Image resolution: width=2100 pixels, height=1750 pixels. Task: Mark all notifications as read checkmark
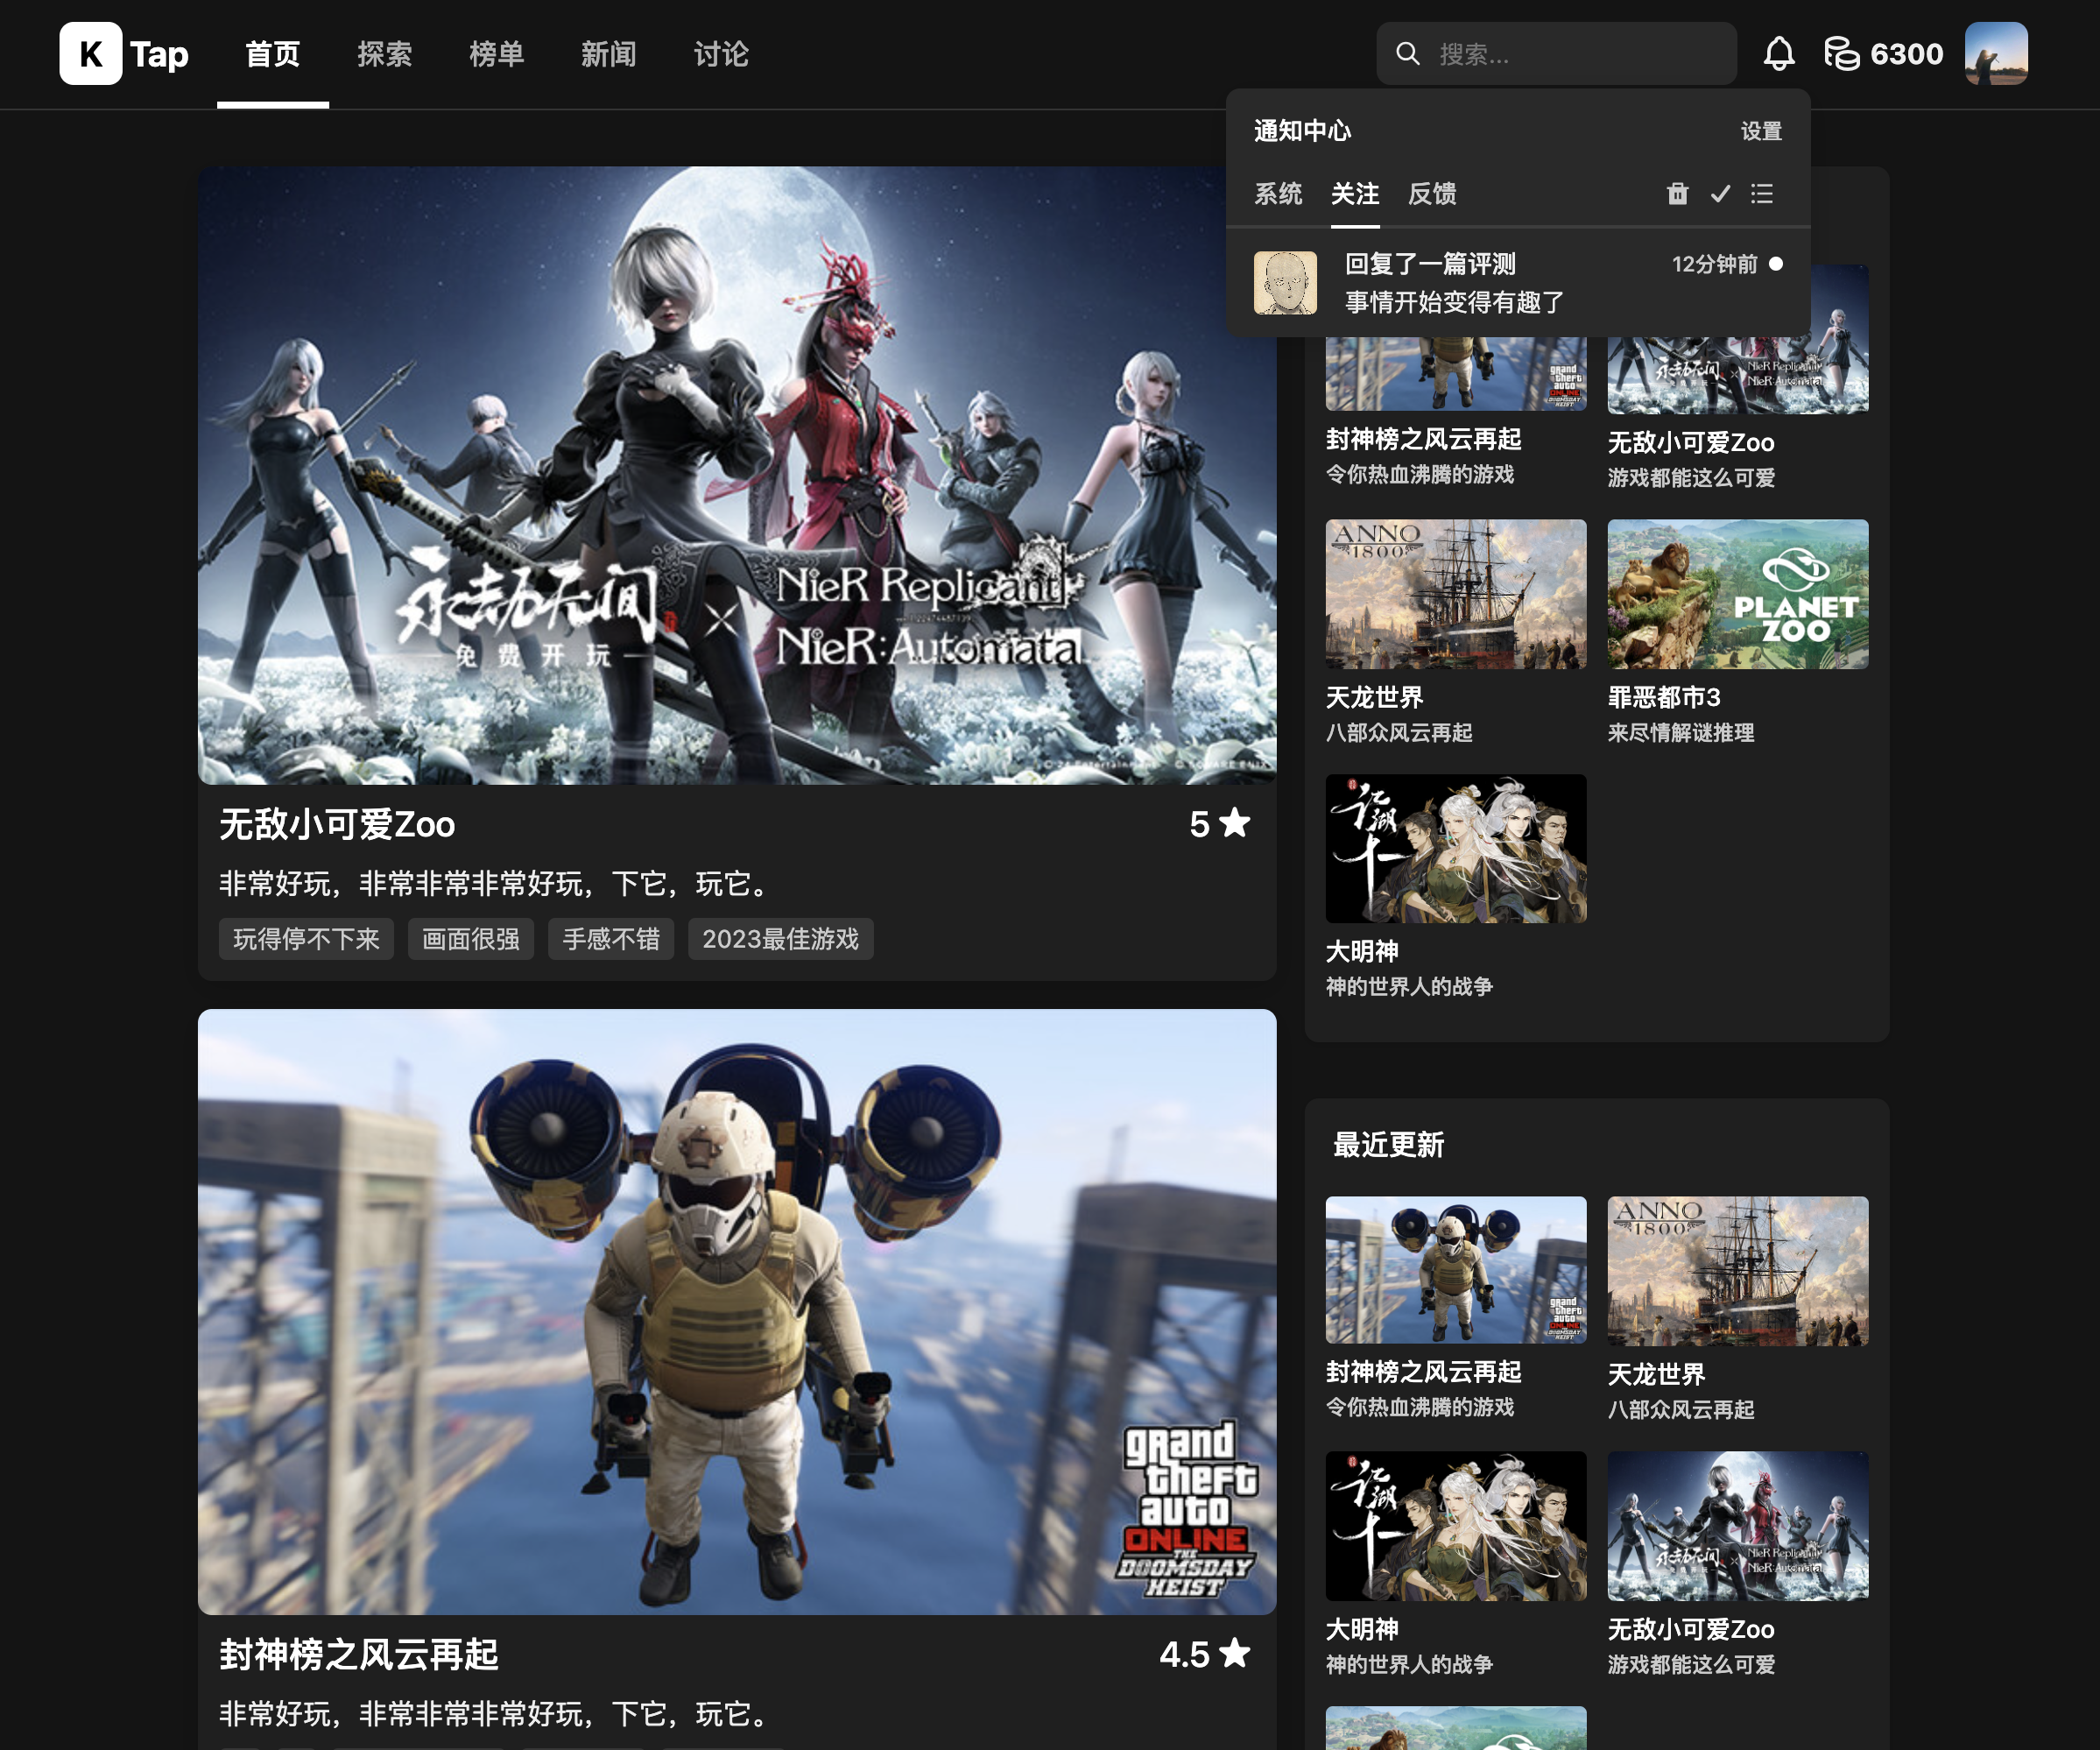point(1720,194)
